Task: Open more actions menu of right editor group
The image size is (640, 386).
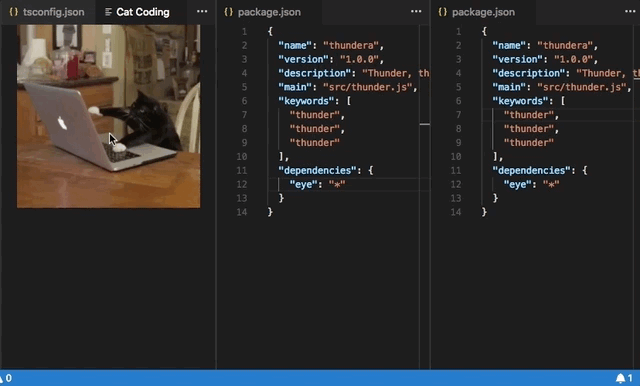Action: tap(630, 11)
